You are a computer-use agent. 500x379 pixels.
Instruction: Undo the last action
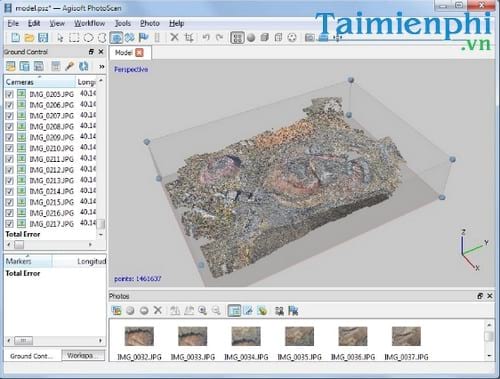click(x=206, y=37)
